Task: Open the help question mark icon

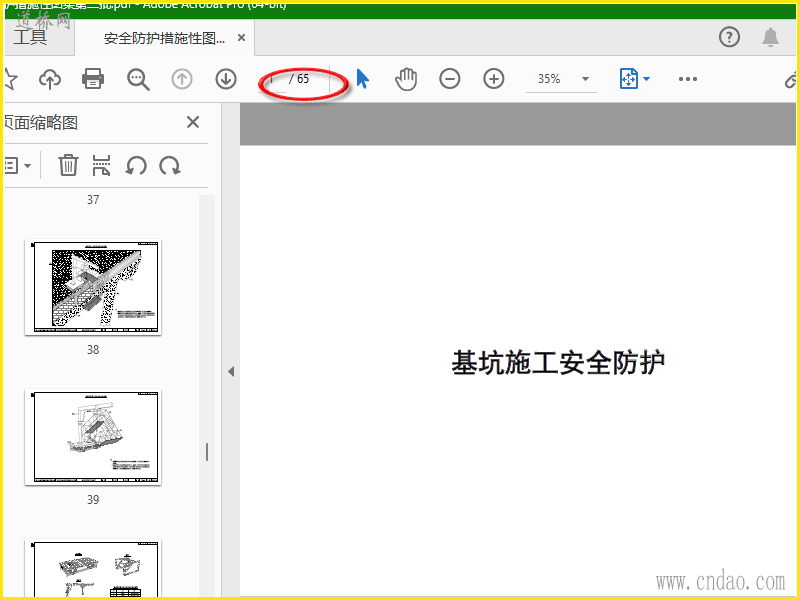Action: coord(730,37)
